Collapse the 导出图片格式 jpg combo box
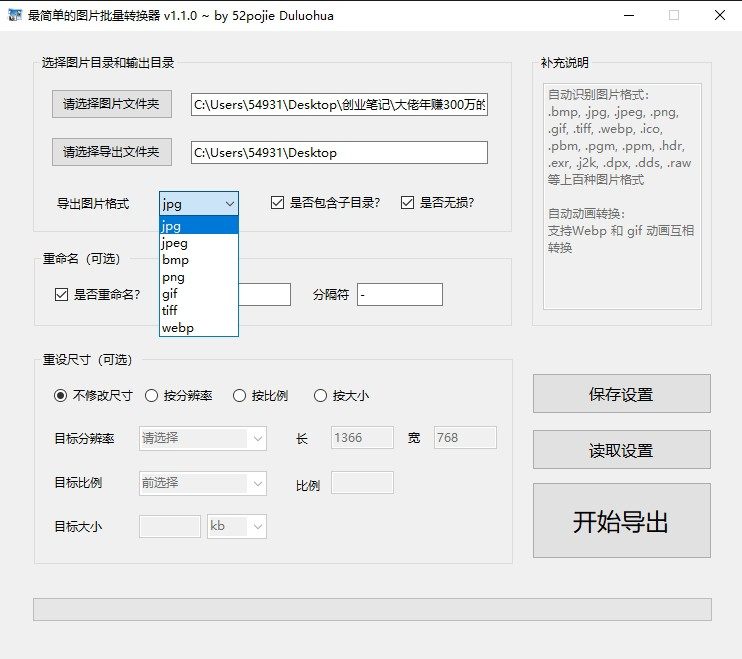The width and height of the screenshot is (742, 659). (199, 204)
